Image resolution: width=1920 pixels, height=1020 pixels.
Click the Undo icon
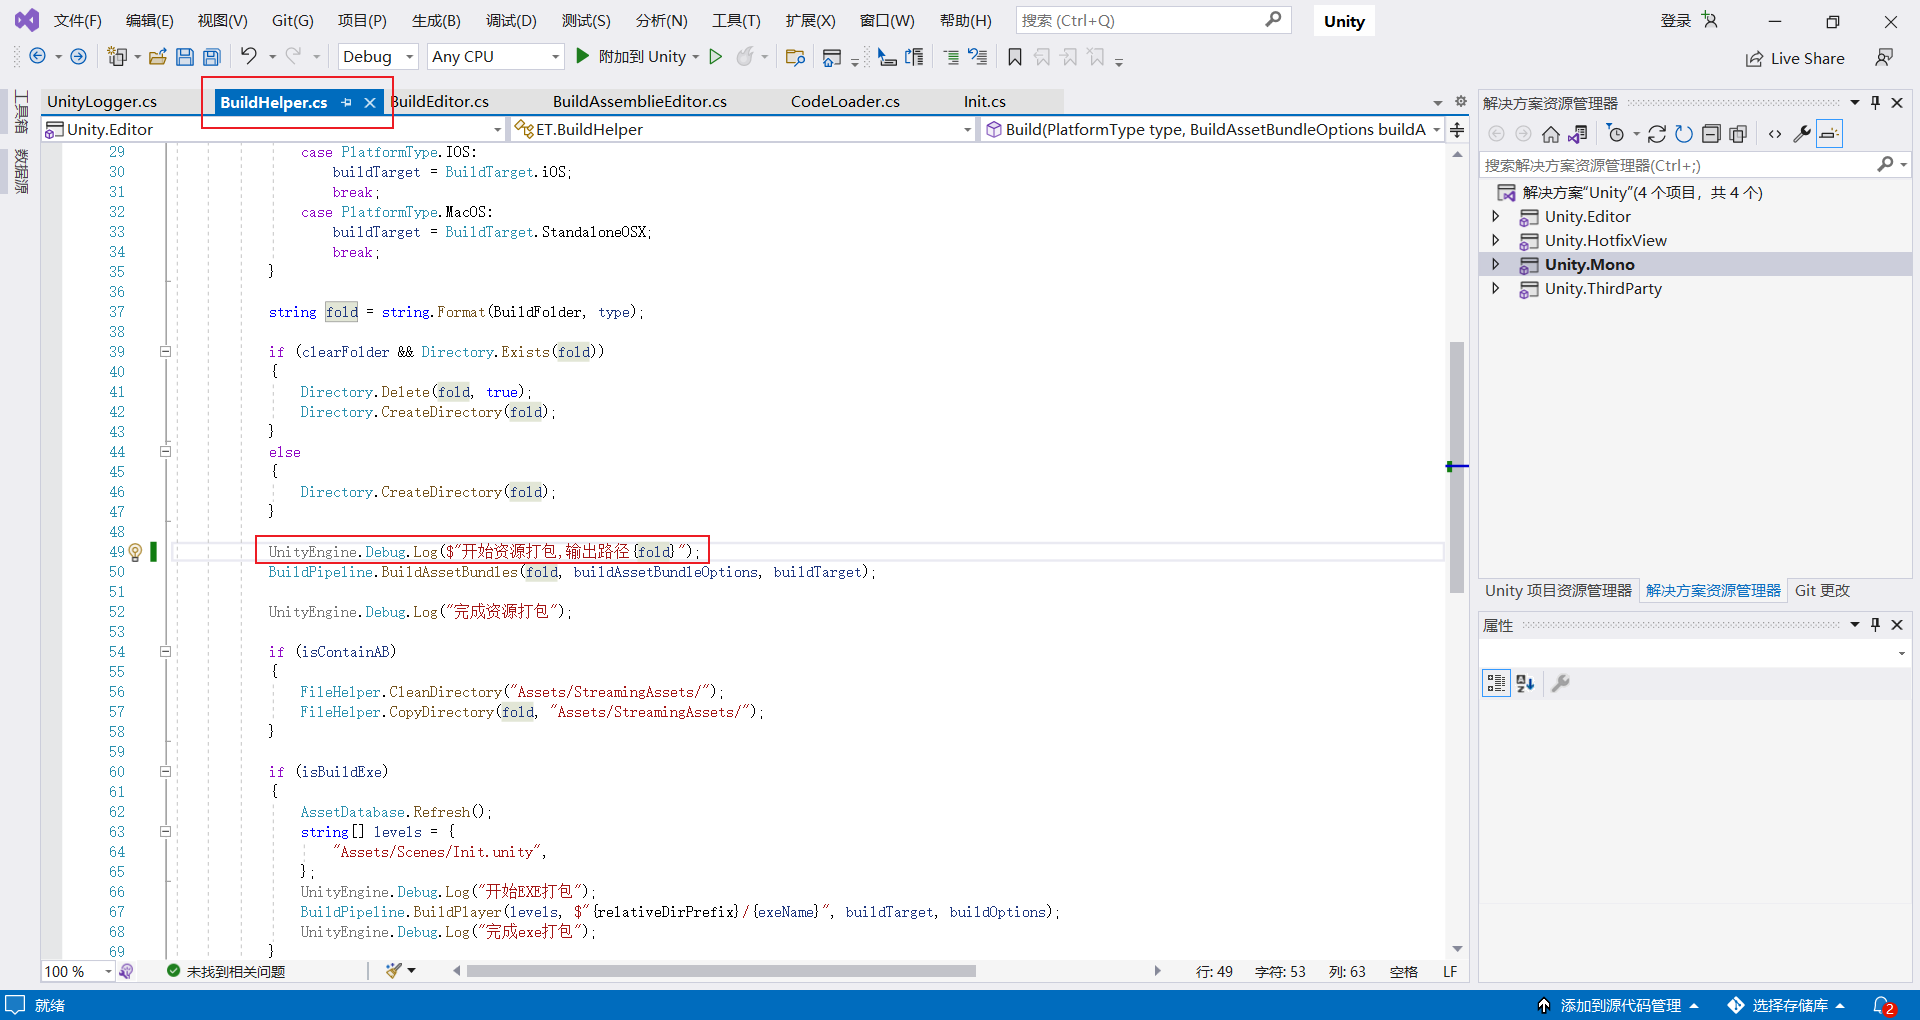251,56
